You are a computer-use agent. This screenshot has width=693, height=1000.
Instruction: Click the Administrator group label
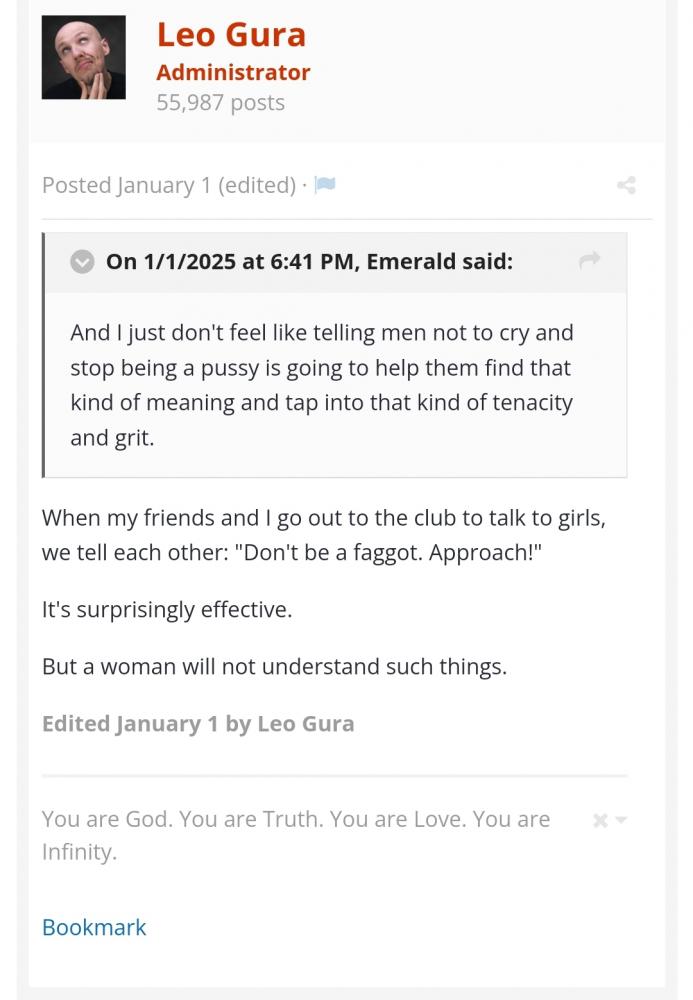click(233, 72)
